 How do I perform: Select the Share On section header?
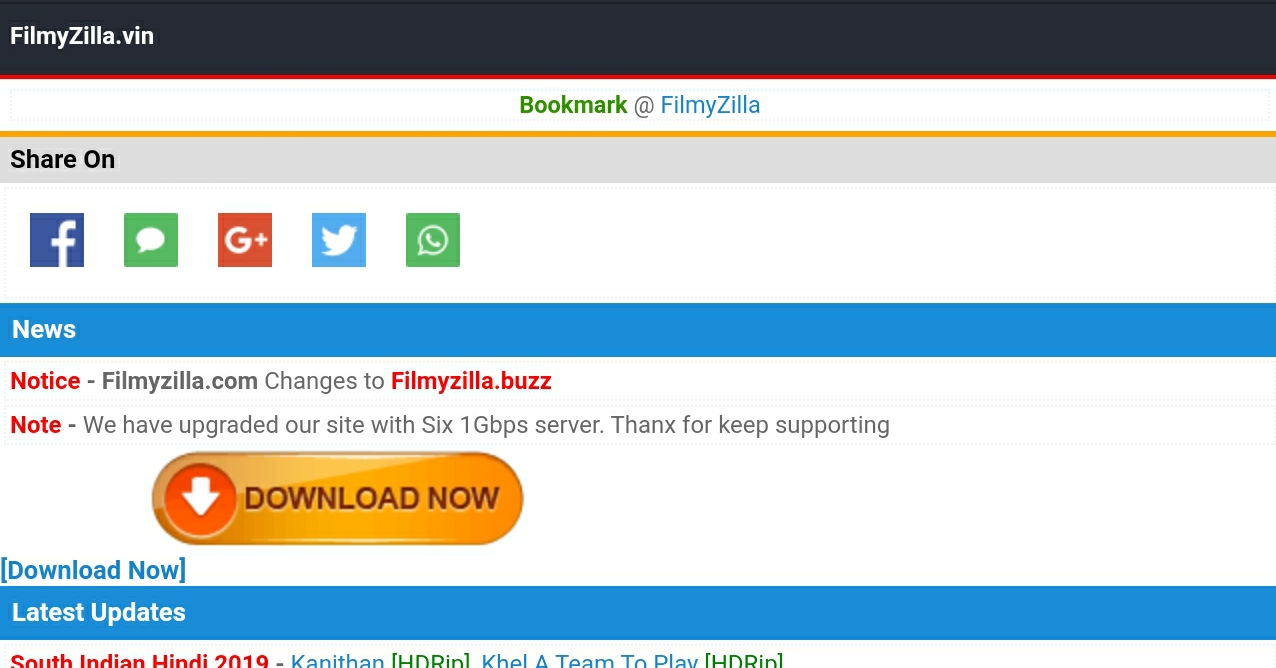[x=638, y=160]
